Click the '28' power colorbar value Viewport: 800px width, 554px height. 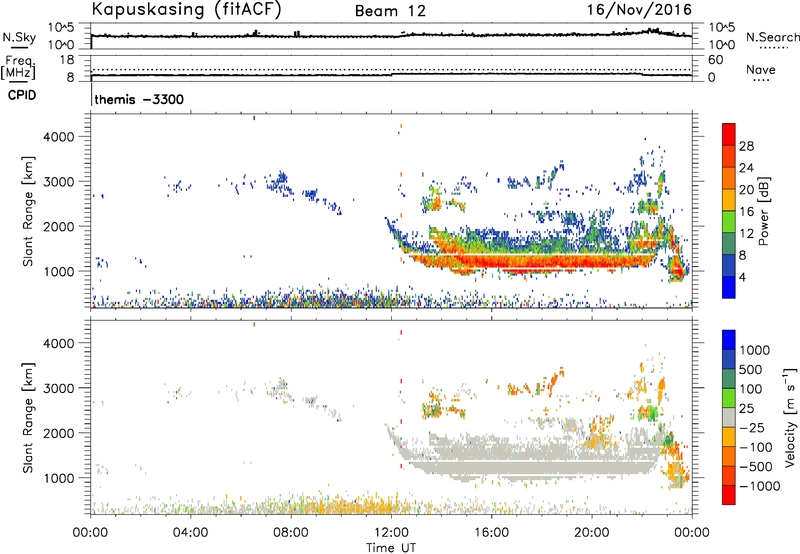746,146
